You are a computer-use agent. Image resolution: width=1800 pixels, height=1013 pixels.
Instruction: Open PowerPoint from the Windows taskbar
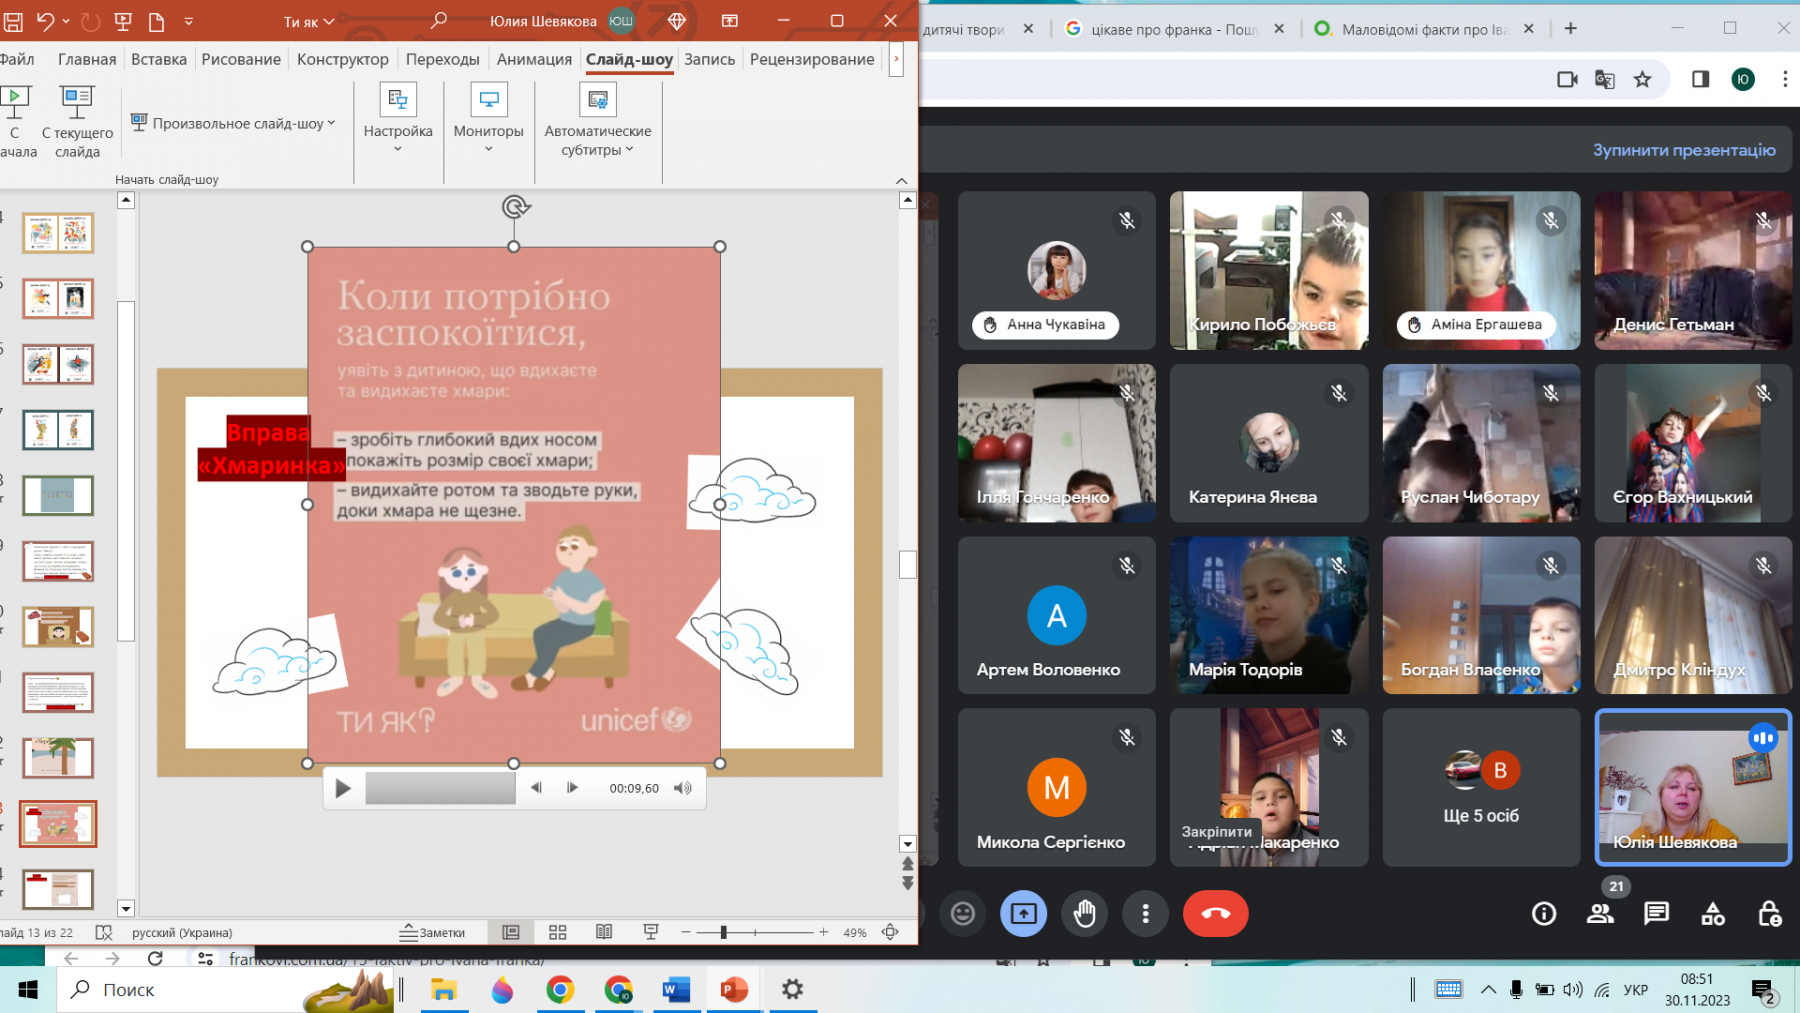[734, 990]
